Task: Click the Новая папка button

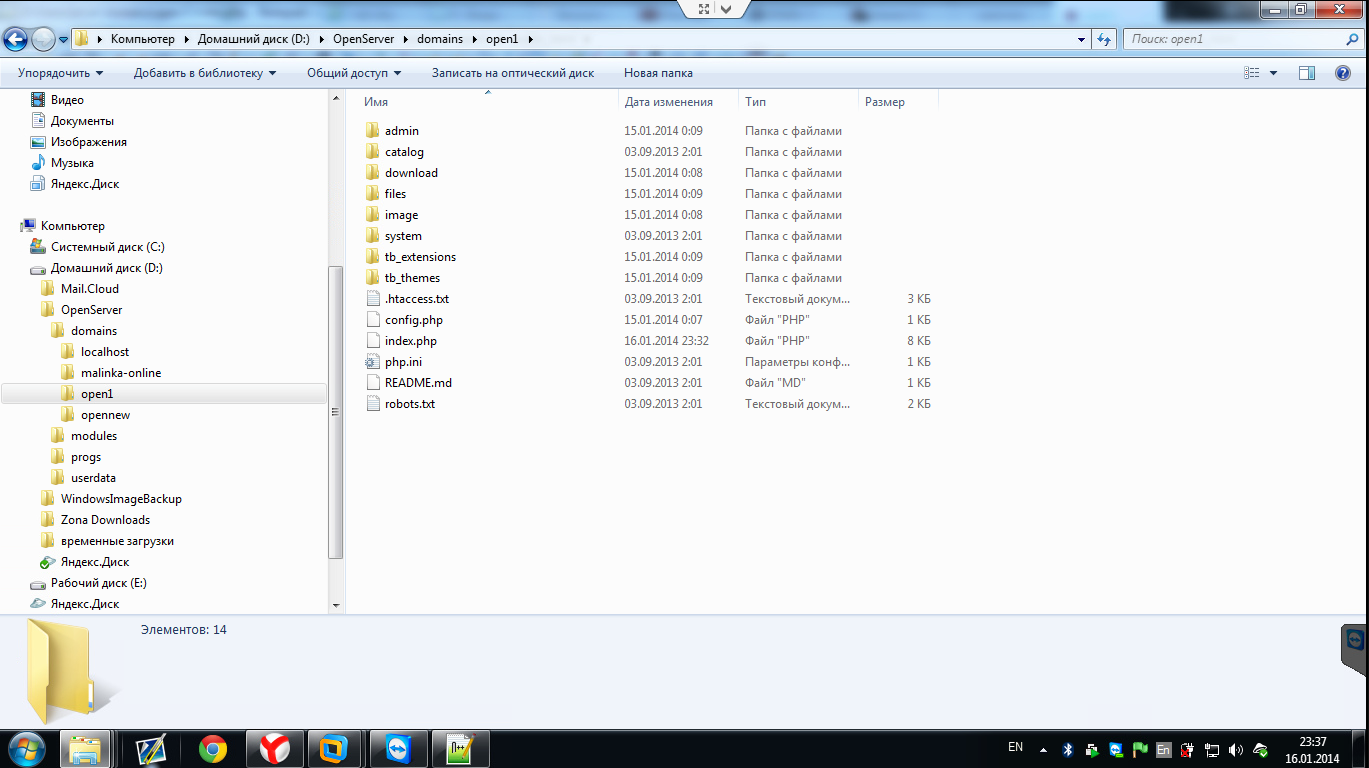Action: pyautogui.click(x=658, y=73)
